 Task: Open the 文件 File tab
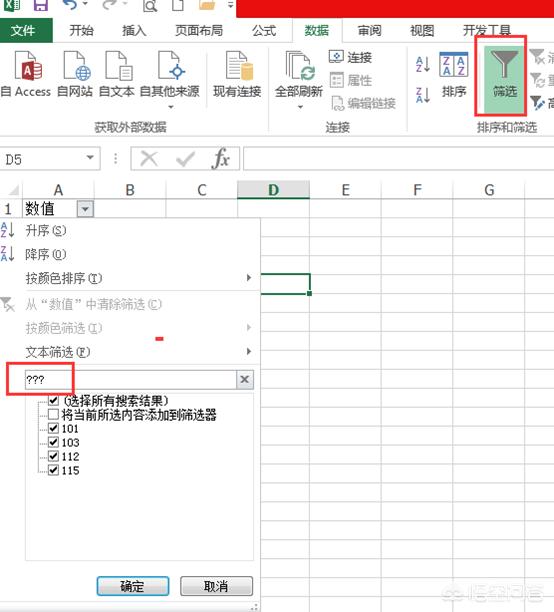pyautogui.click(x=23, y=30)
